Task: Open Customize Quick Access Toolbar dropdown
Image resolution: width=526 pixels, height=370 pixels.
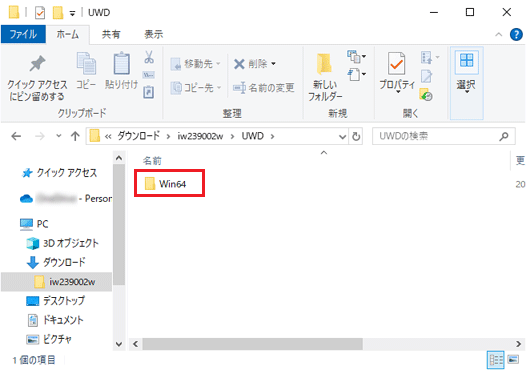Action: pos(72,13)
